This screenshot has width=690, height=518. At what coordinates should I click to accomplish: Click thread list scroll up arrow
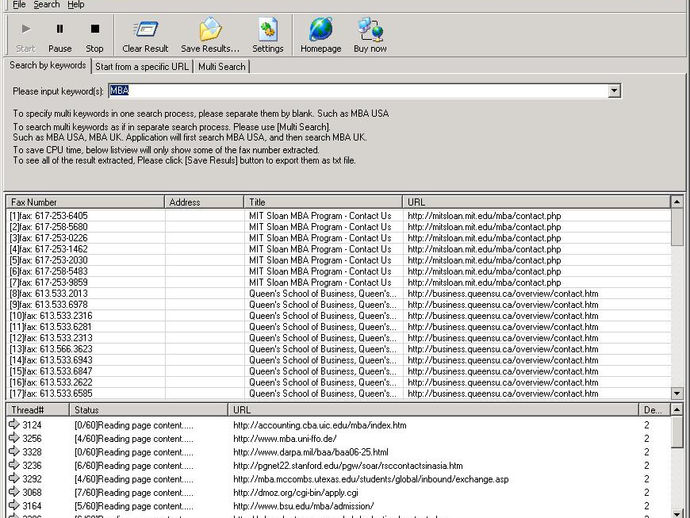[x=677, y=410]
